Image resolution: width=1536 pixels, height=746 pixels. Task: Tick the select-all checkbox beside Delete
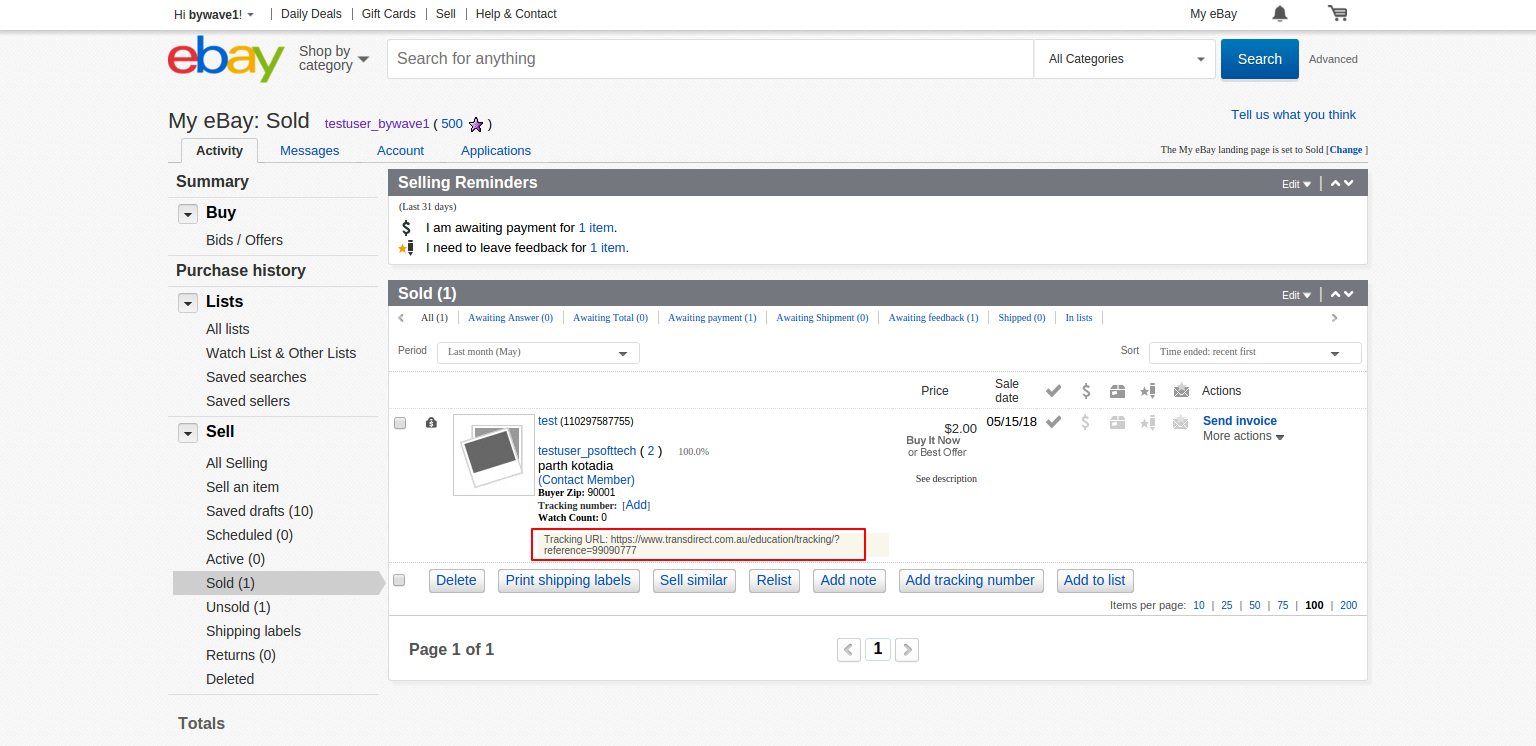[x=400, y=580]
